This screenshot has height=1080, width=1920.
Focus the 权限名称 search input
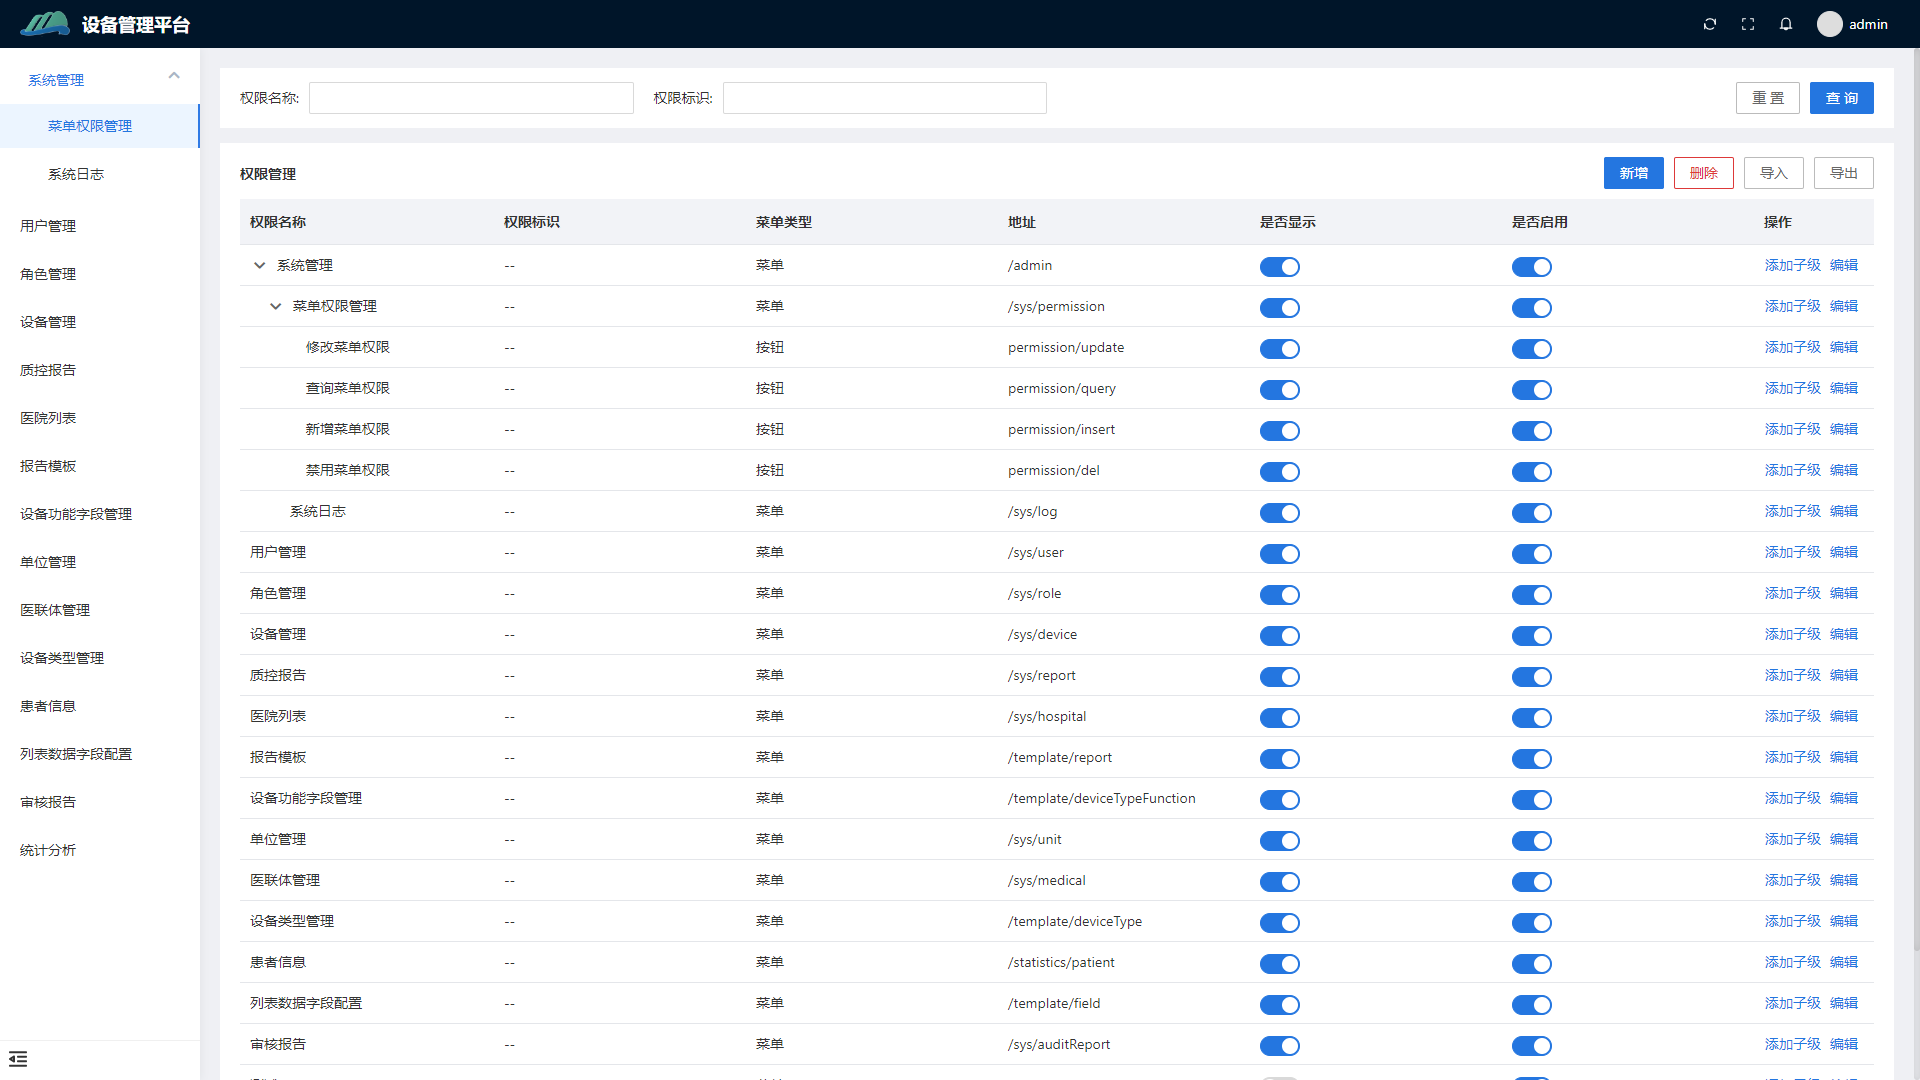click(471, 98)
